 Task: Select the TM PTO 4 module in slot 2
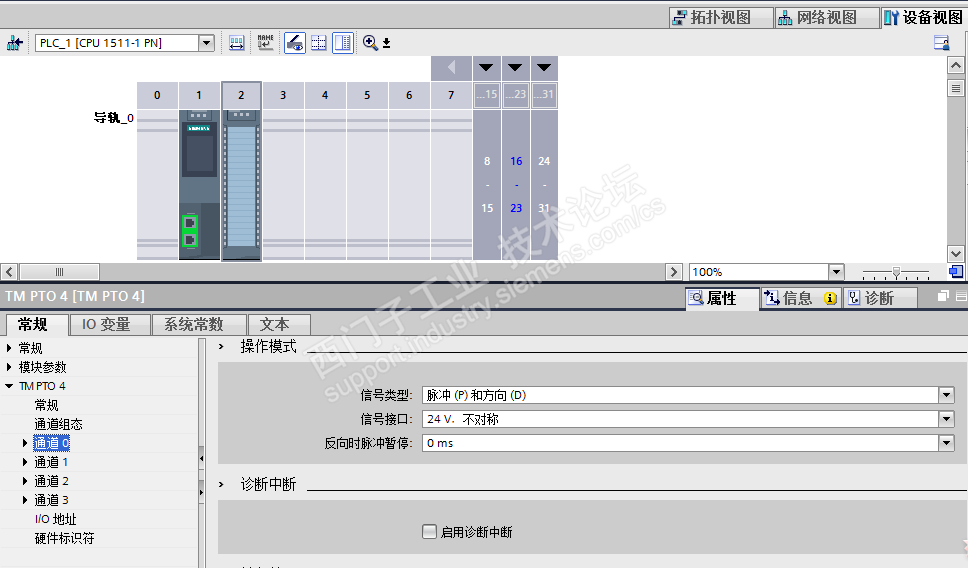pyautogui.click(x=241, y=185)
